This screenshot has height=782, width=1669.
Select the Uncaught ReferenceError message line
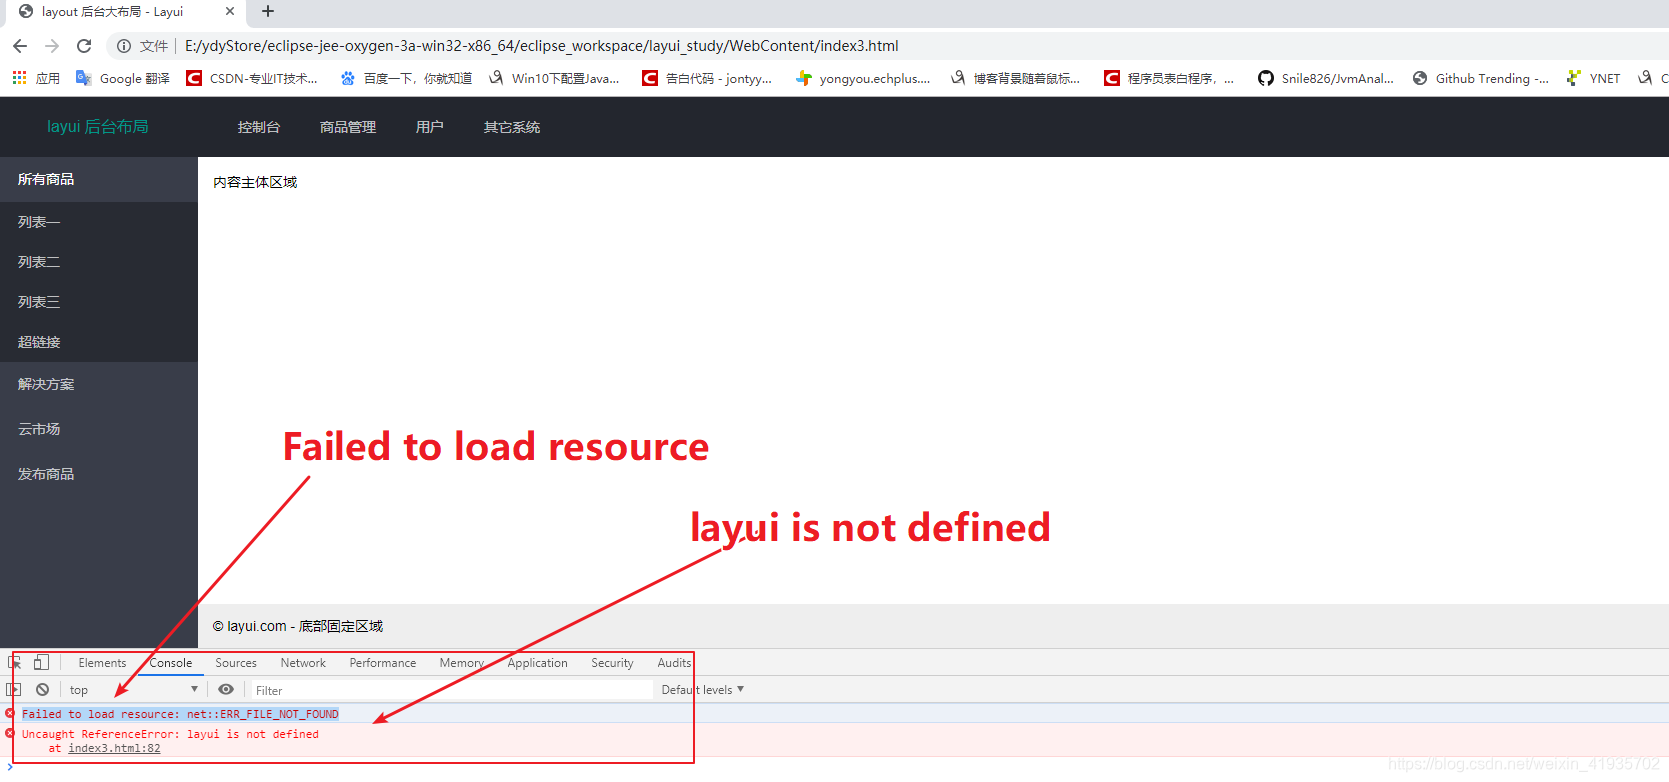tap(170, 734)
